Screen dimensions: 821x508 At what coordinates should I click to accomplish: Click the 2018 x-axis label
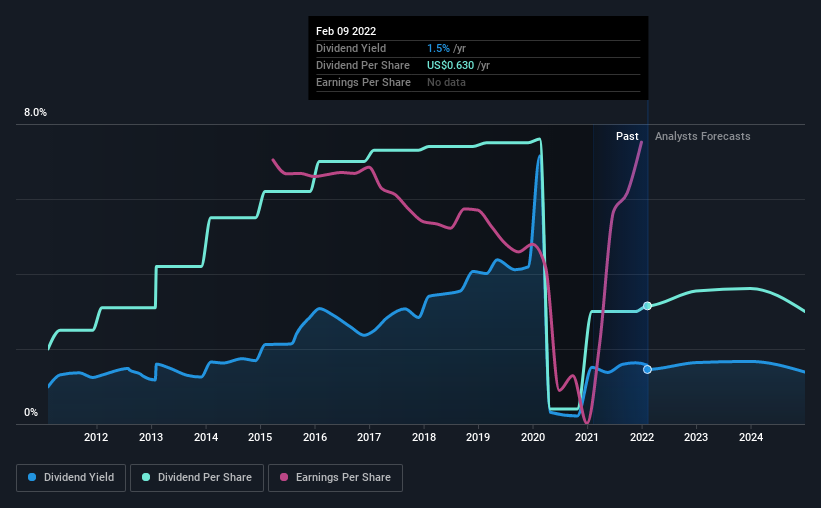pos(424,437)
